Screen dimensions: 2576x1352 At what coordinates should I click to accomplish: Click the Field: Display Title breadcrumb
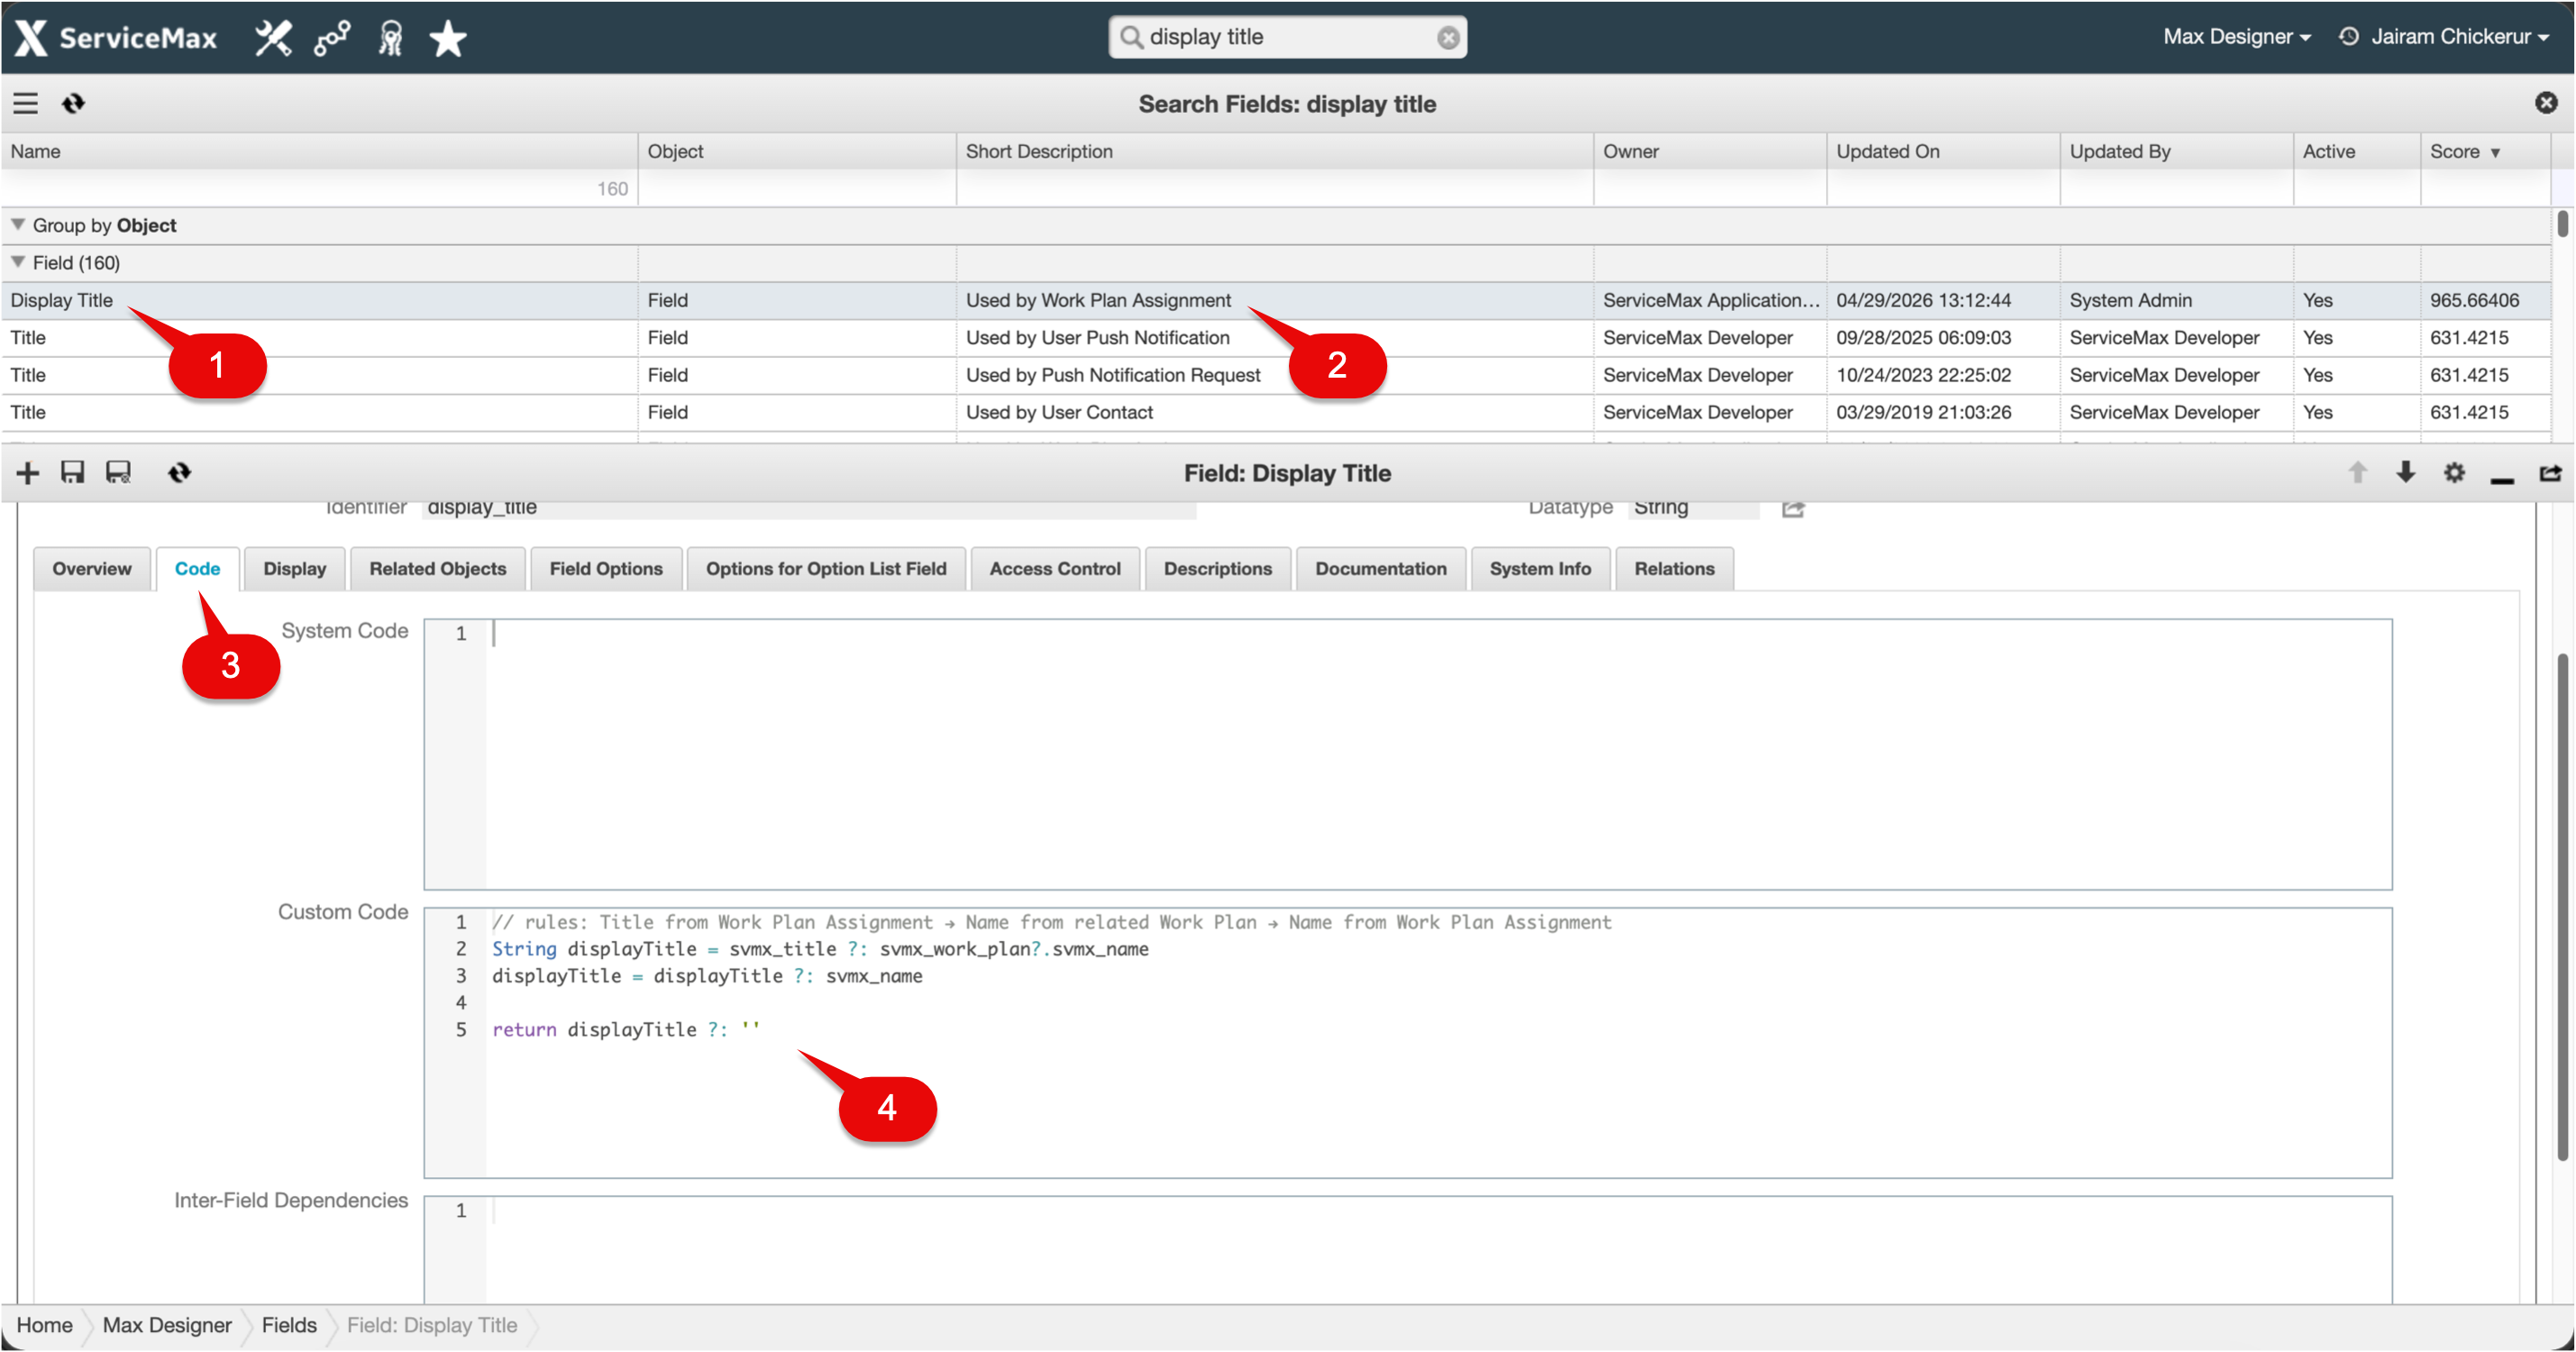[432, 1325]
